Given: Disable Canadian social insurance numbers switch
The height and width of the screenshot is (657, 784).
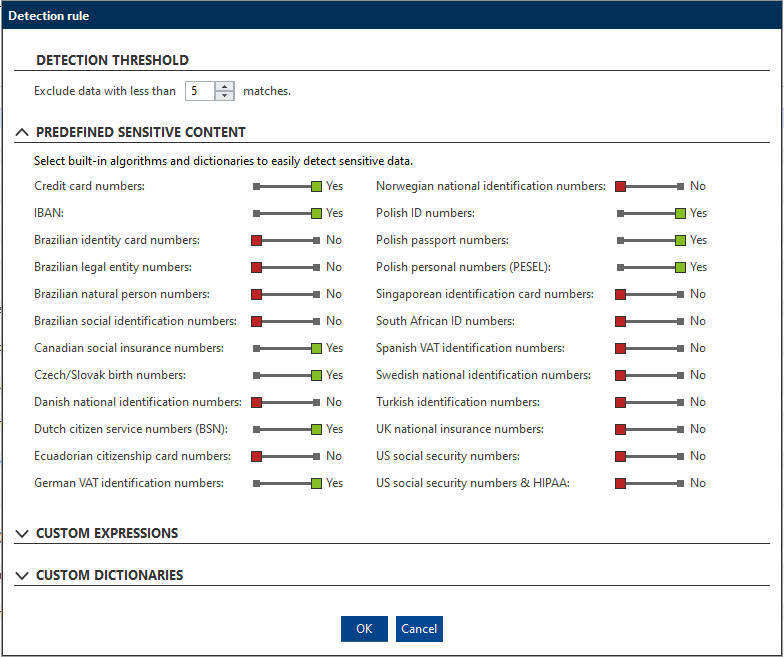Looking at the screenshot, I should (287, 348).
